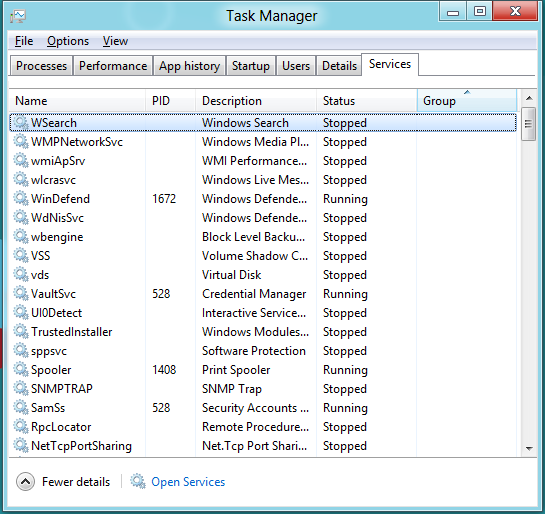Click Running status of SamSs row

coord(345,408)
